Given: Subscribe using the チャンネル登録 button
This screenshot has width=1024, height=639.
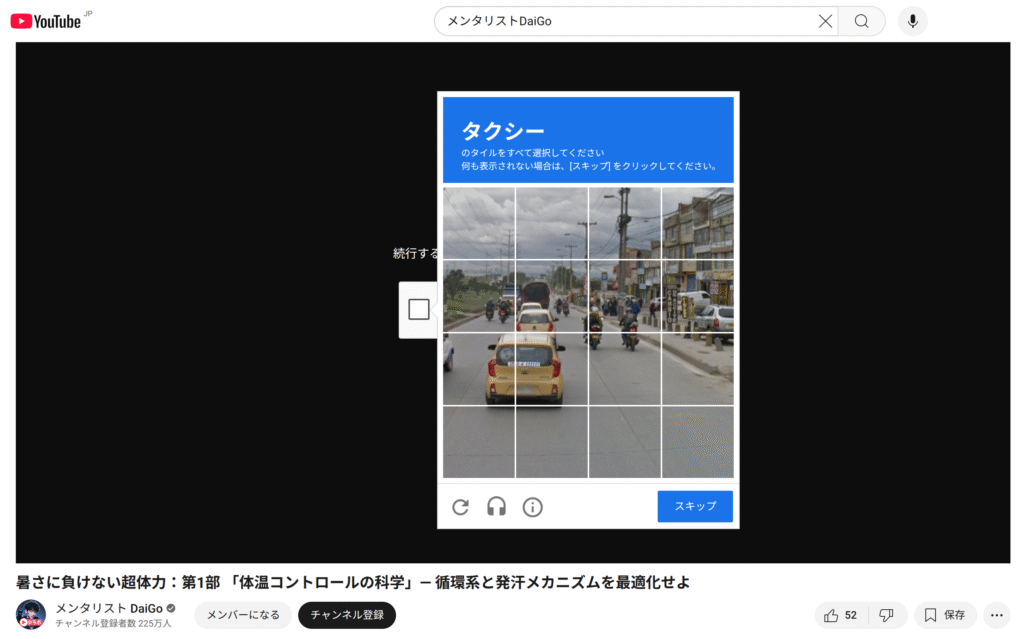Looking at the screenshot, I should pyautogui.click(x=347, y=615).
